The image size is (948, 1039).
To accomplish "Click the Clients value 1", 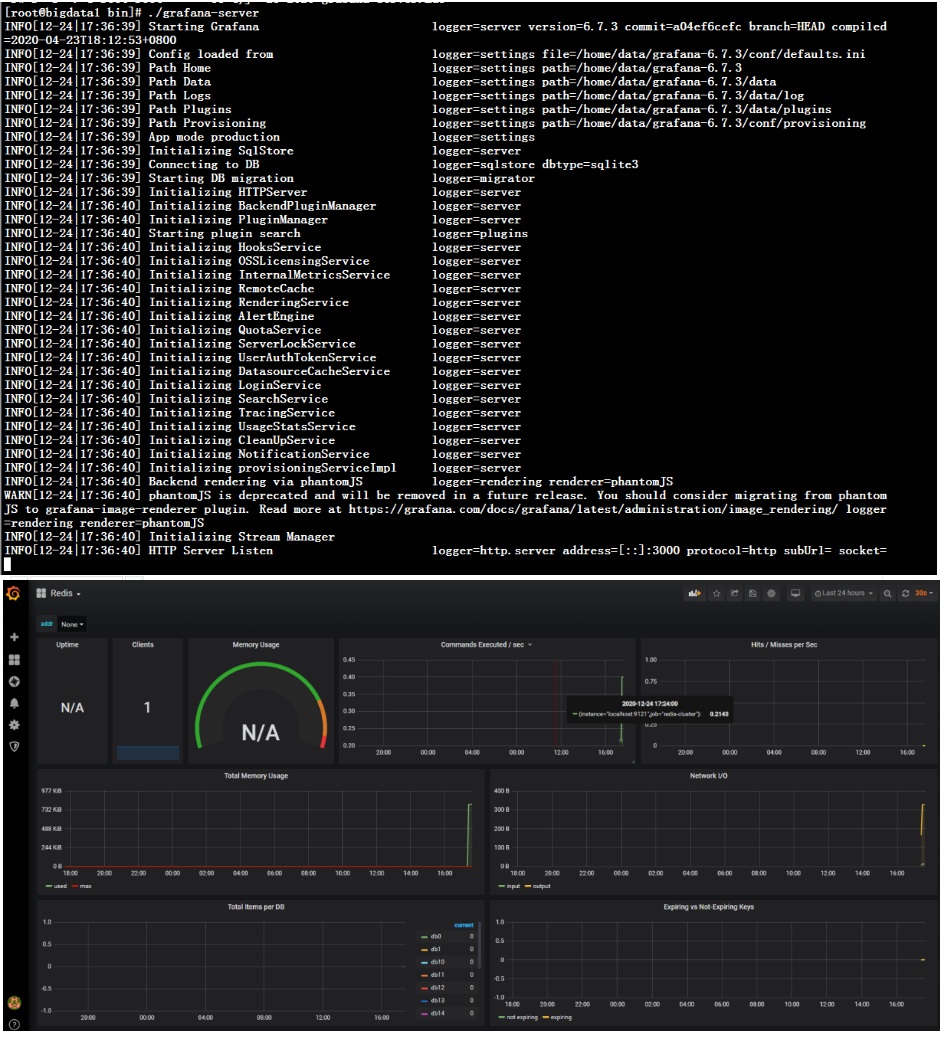I will coord(147,707).
